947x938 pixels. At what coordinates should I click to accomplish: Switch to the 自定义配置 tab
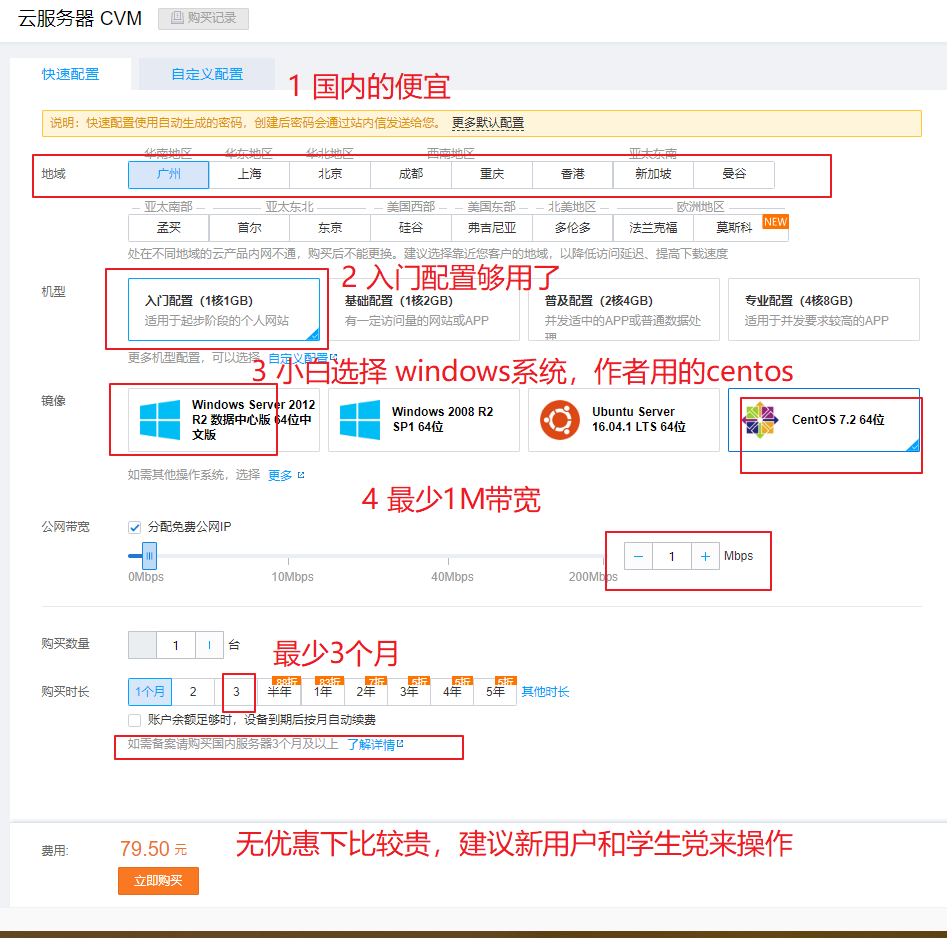207,74
